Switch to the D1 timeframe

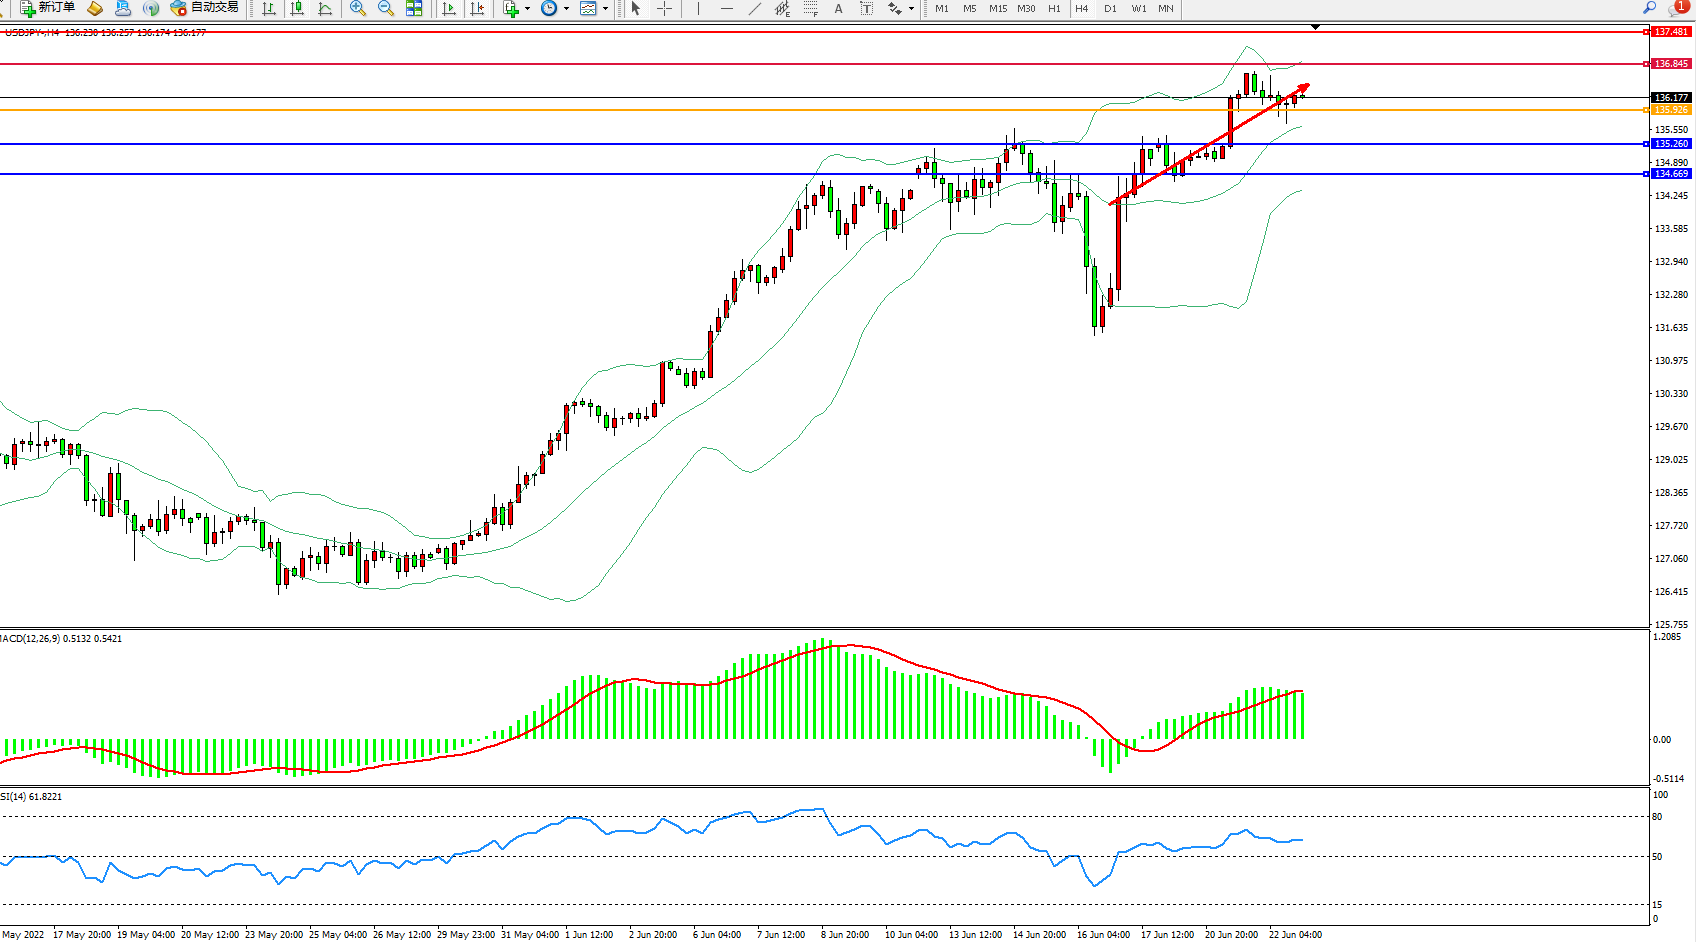pos(1110,8)
